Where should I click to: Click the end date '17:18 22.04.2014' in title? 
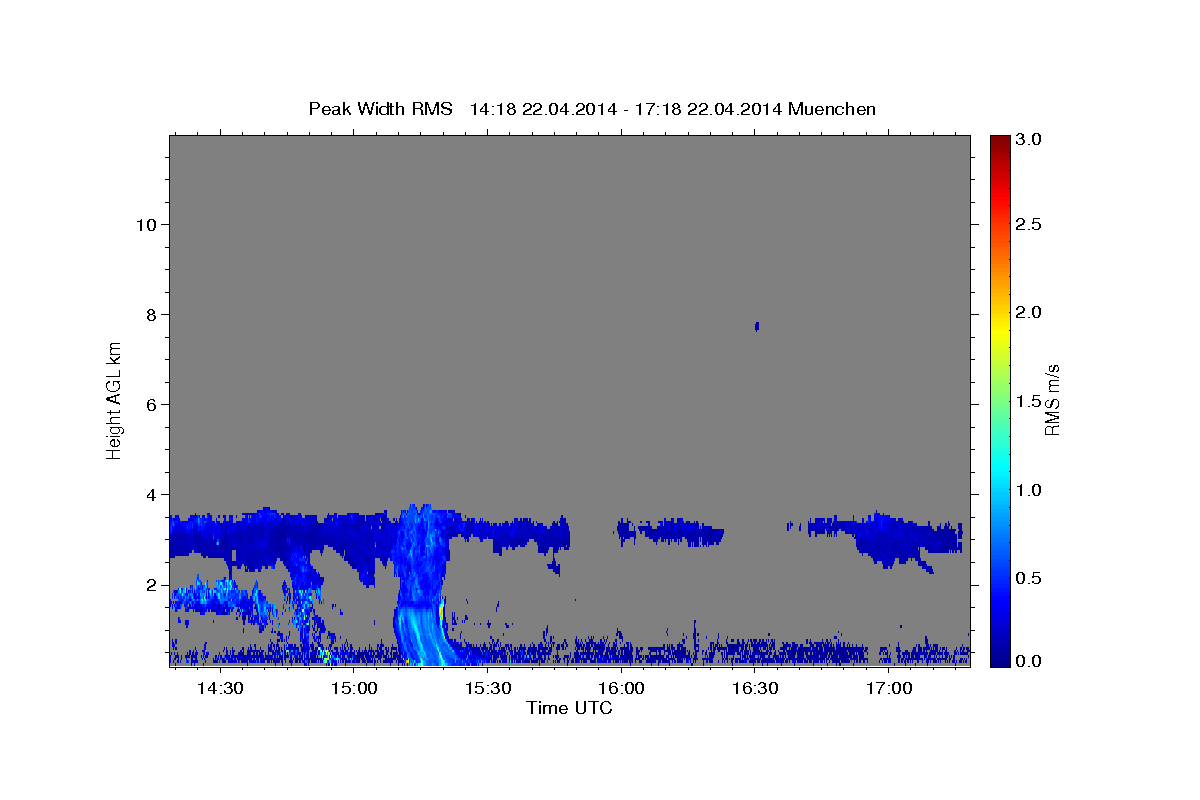pos(707,109)
